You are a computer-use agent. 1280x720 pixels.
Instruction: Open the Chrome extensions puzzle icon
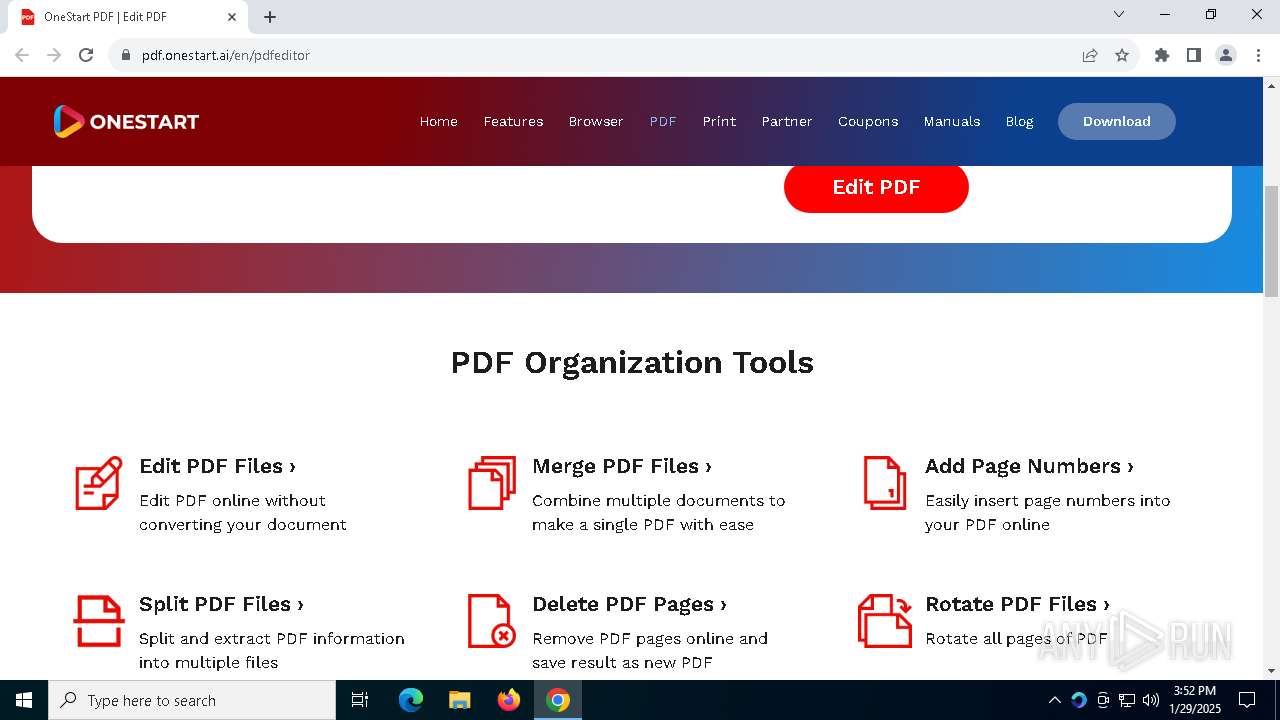pyautogui.click(x=1162, y=55)
